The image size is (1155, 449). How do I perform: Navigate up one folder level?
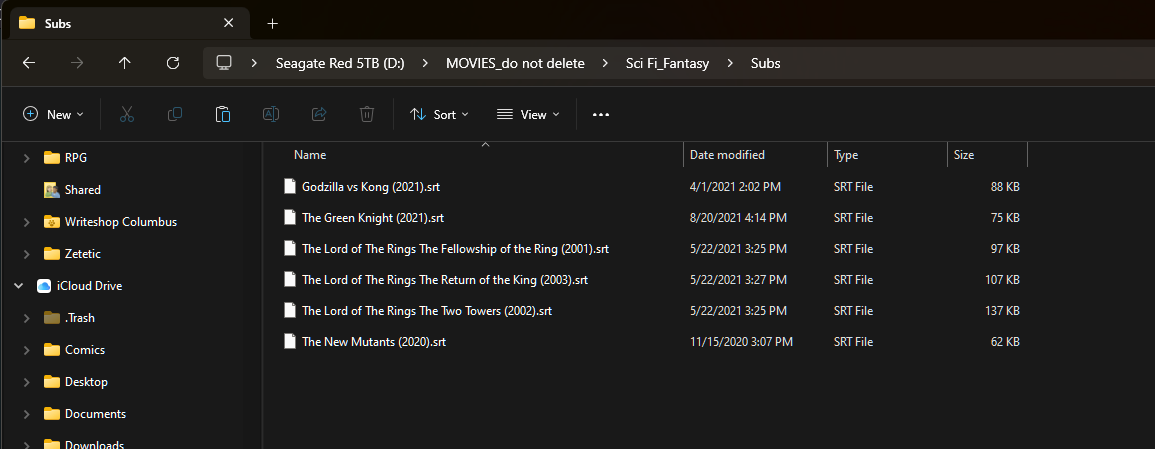[x=125, y=63]
